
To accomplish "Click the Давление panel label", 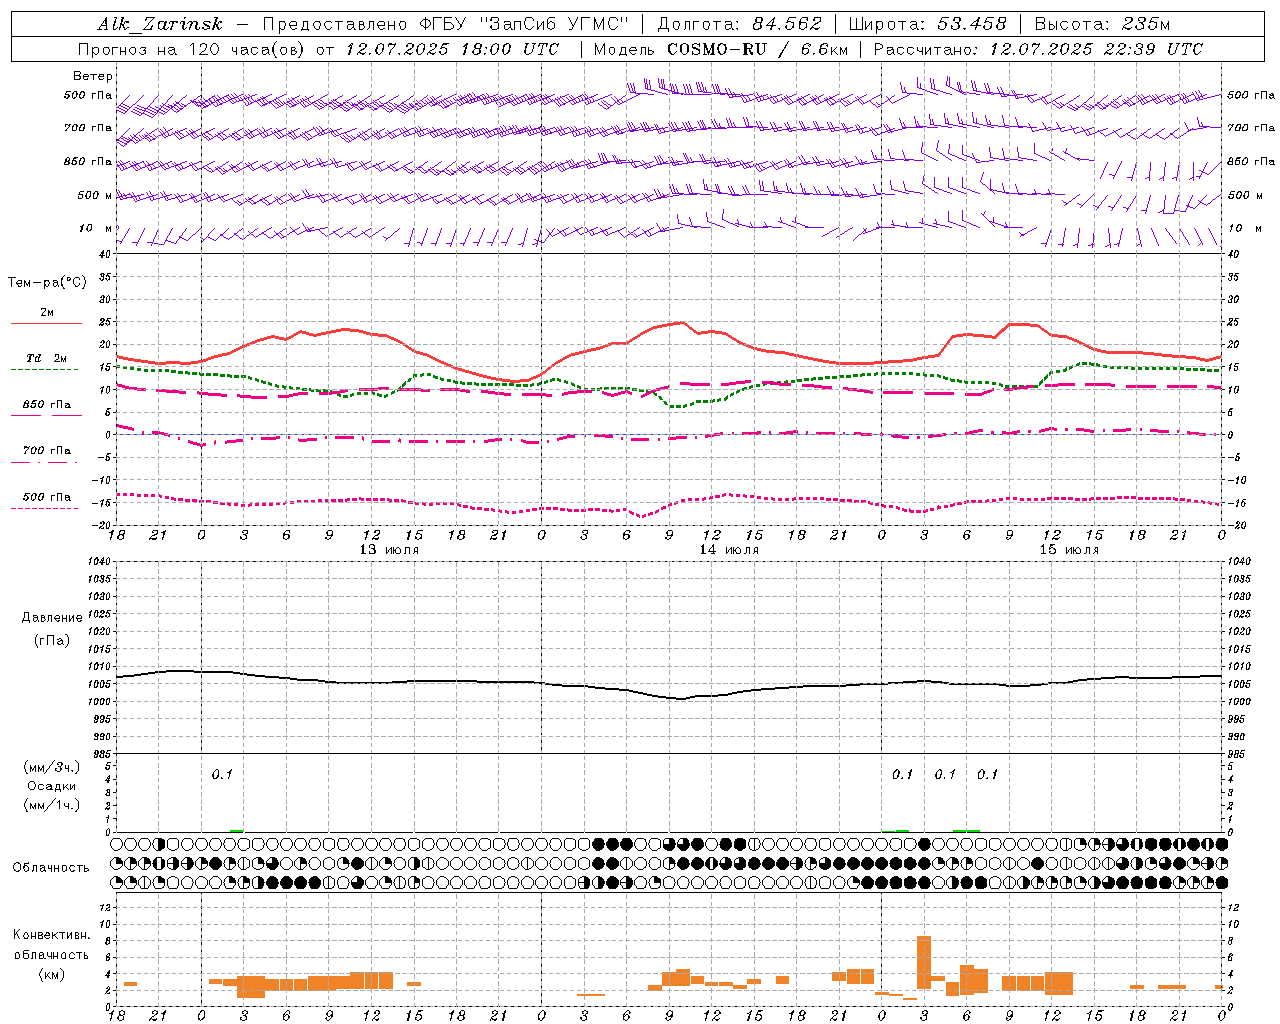I will [52, 618].
